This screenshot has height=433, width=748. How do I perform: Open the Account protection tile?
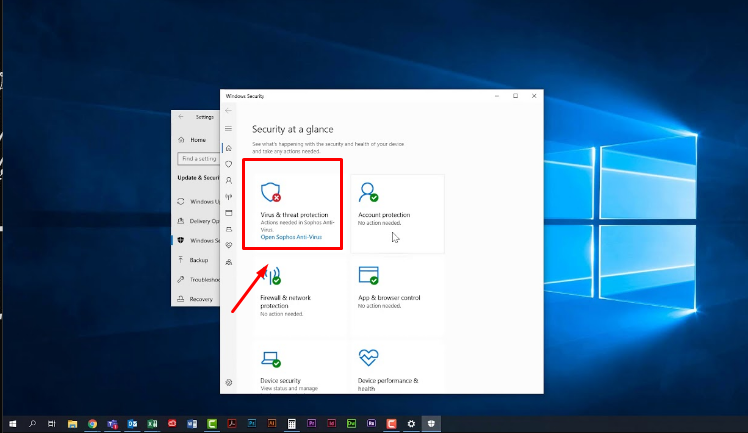(x=397, y=213)
